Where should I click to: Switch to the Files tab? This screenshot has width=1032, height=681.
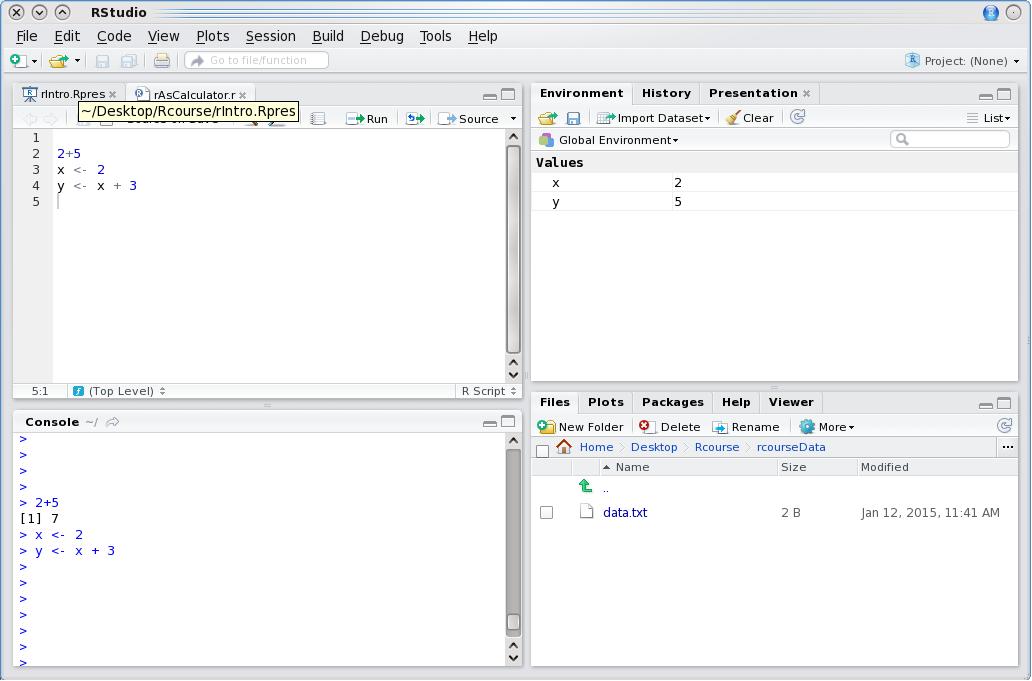click(x=555, y=402)
